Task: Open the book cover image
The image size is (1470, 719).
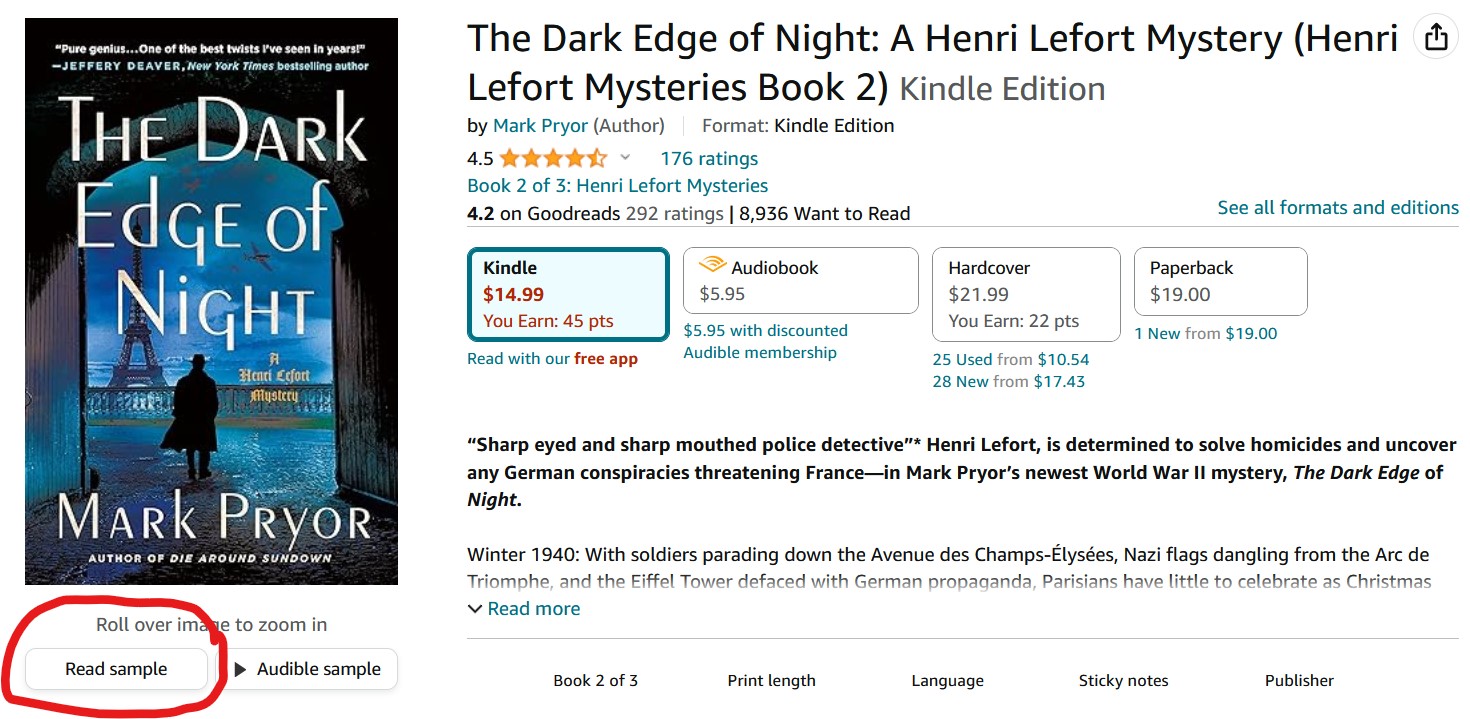Action: [211, 301]
